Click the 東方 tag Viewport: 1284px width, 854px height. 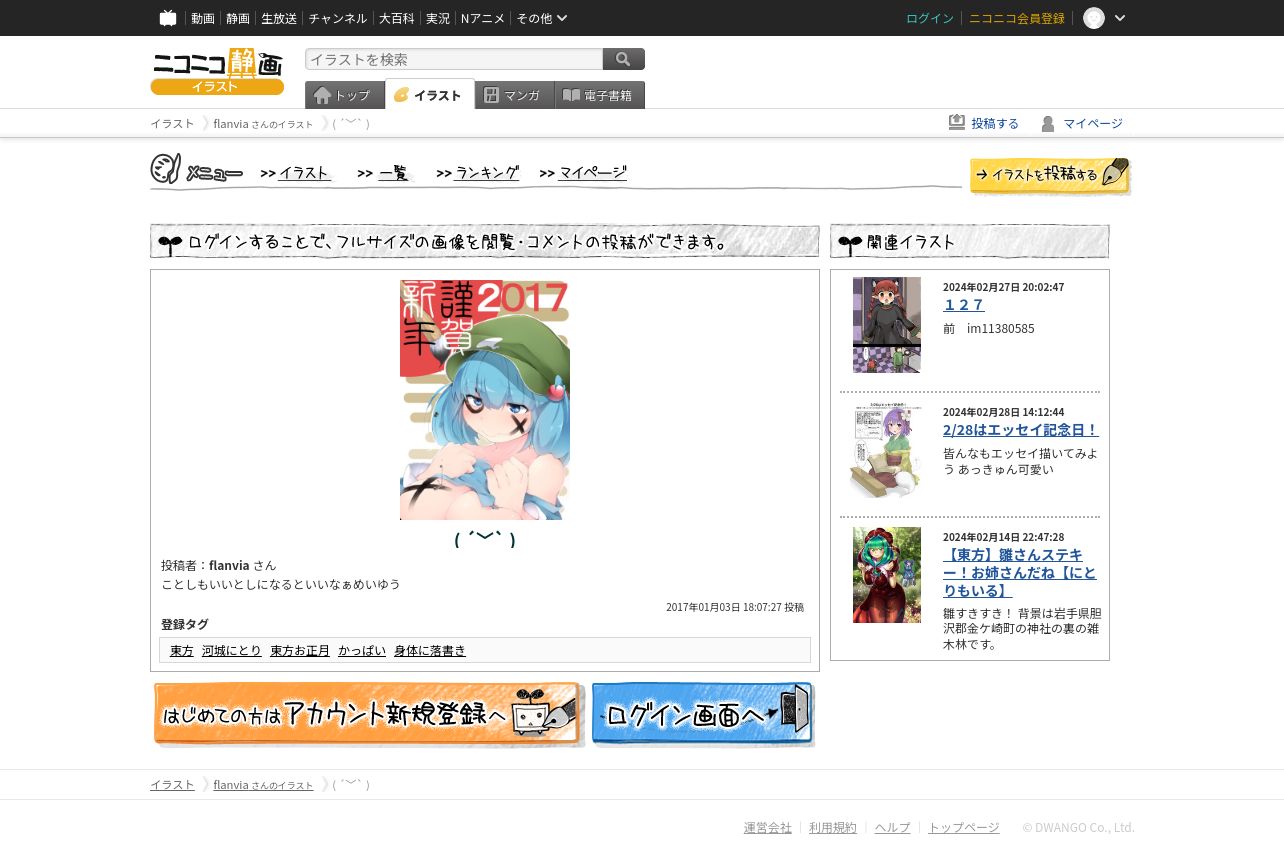tap(182, 650)
